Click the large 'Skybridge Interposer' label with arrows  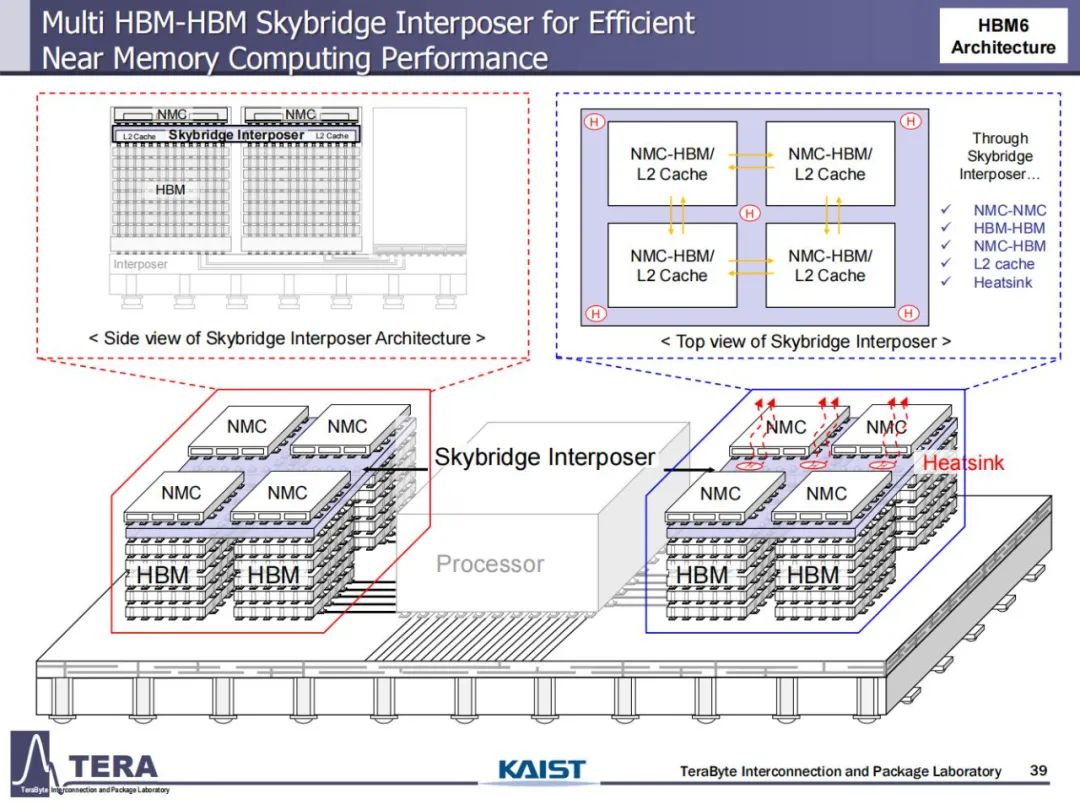[x=545, y=457]
